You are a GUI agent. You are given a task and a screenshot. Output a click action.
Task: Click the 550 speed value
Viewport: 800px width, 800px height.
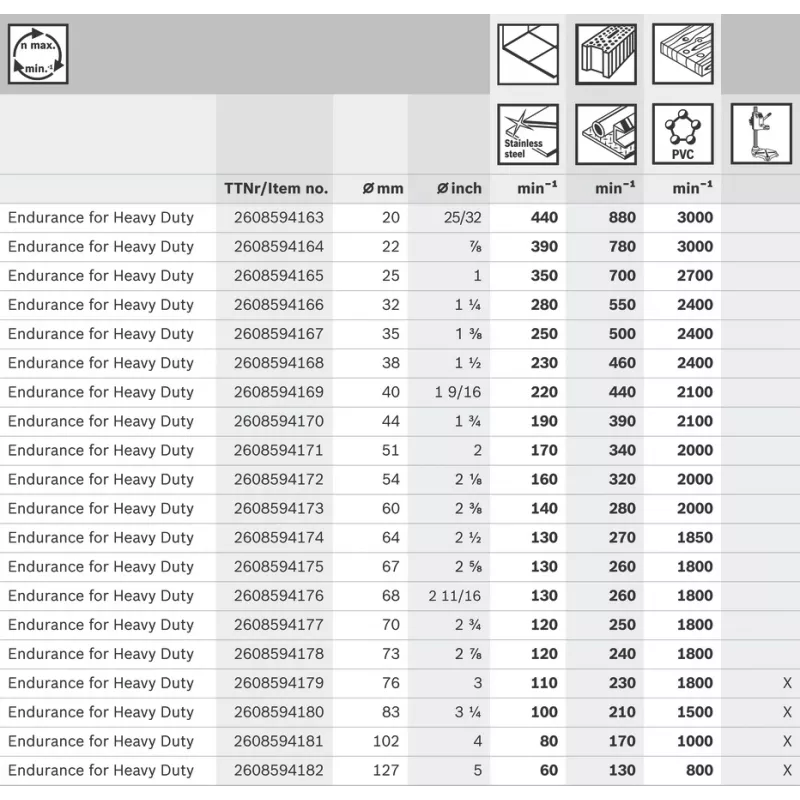pos(622,305)
